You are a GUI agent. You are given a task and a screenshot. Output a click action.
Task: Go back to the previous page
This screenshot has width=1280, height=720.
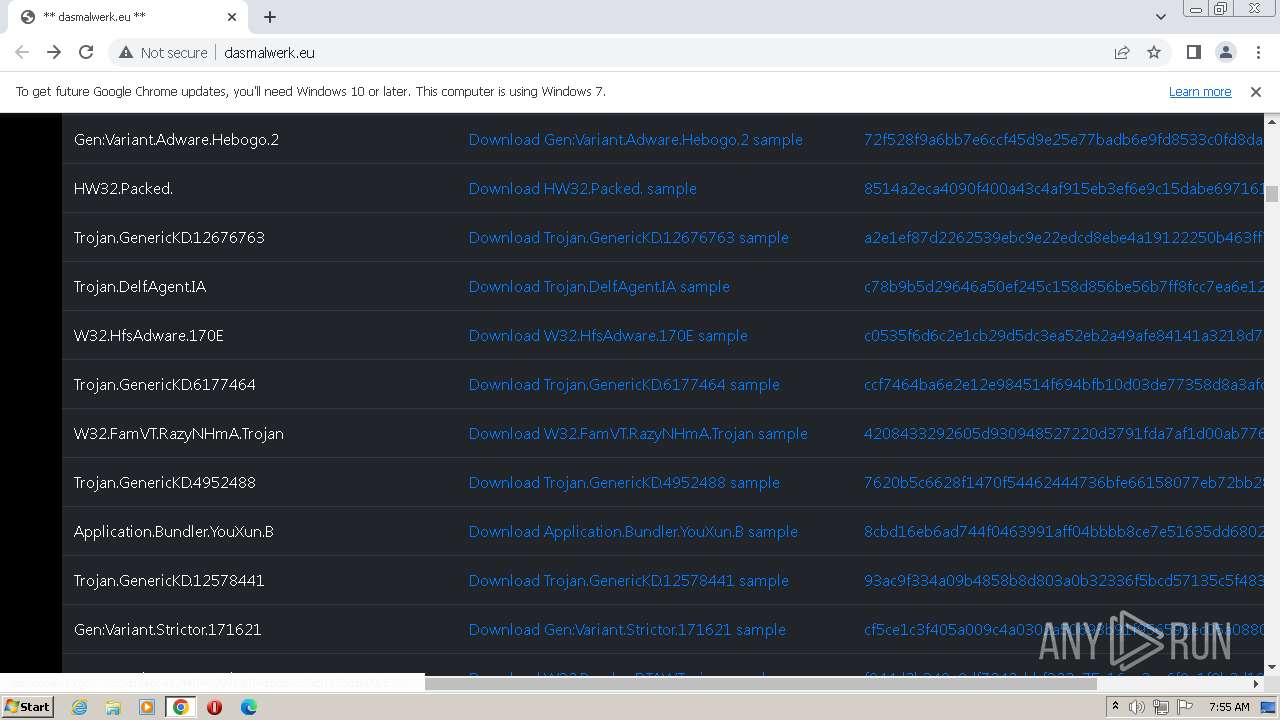pyautogui.click(x=22, y=52)
